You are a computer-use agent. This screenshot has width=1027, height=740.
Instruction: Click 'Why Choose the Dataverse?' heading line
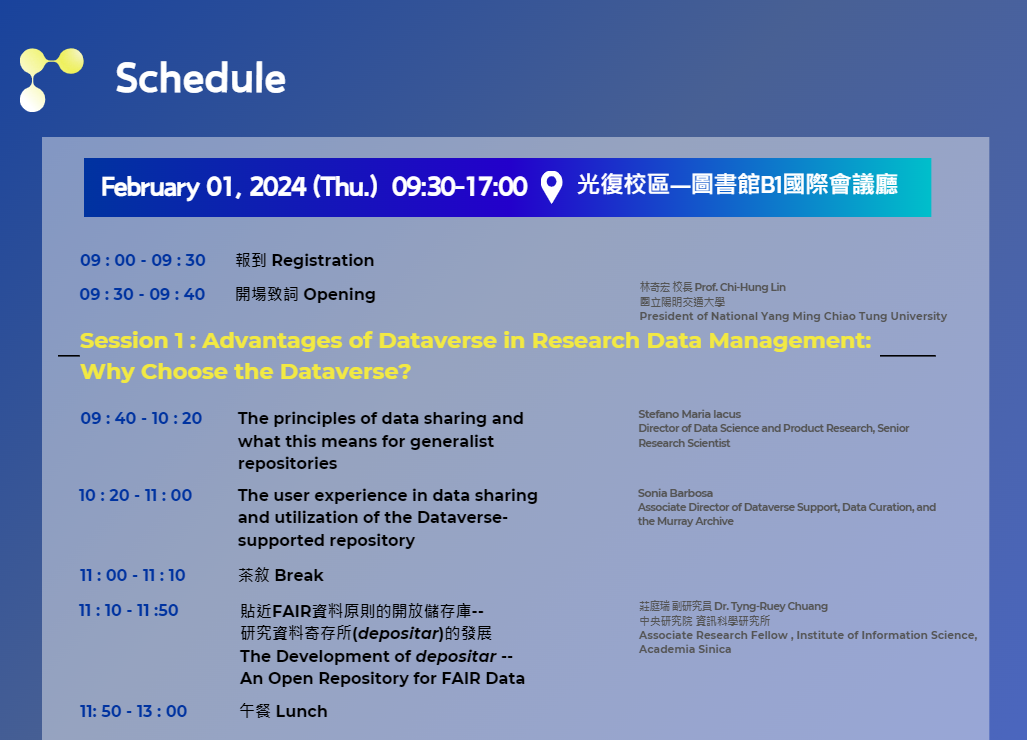[x=246, y=371]
